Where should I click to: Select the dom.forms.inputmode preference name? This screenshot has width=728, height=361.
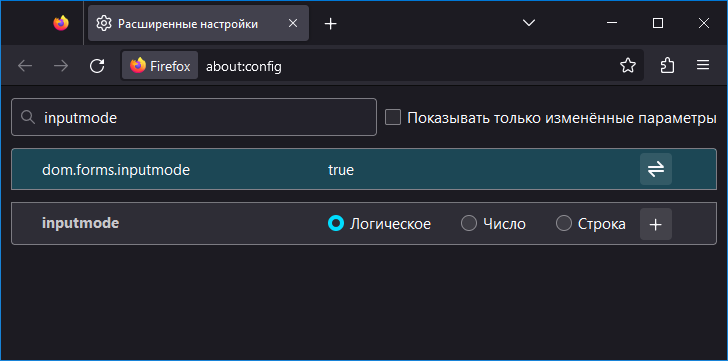click(x=116, y=170)
